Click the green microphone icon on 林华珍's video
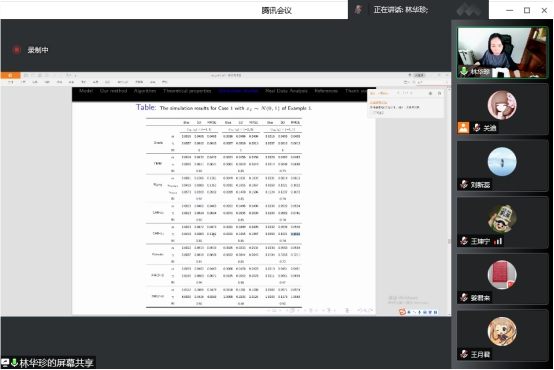The image size is (554, 370). click(464, 71)
